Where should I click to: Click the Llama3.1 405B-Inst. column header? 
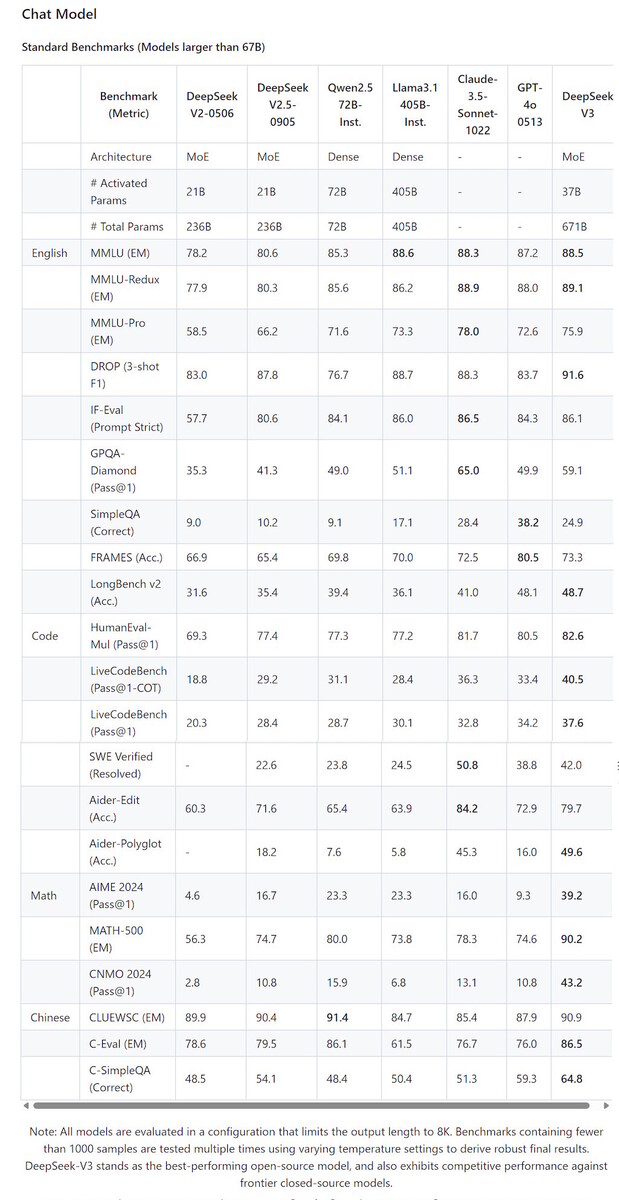coord(415,105)
